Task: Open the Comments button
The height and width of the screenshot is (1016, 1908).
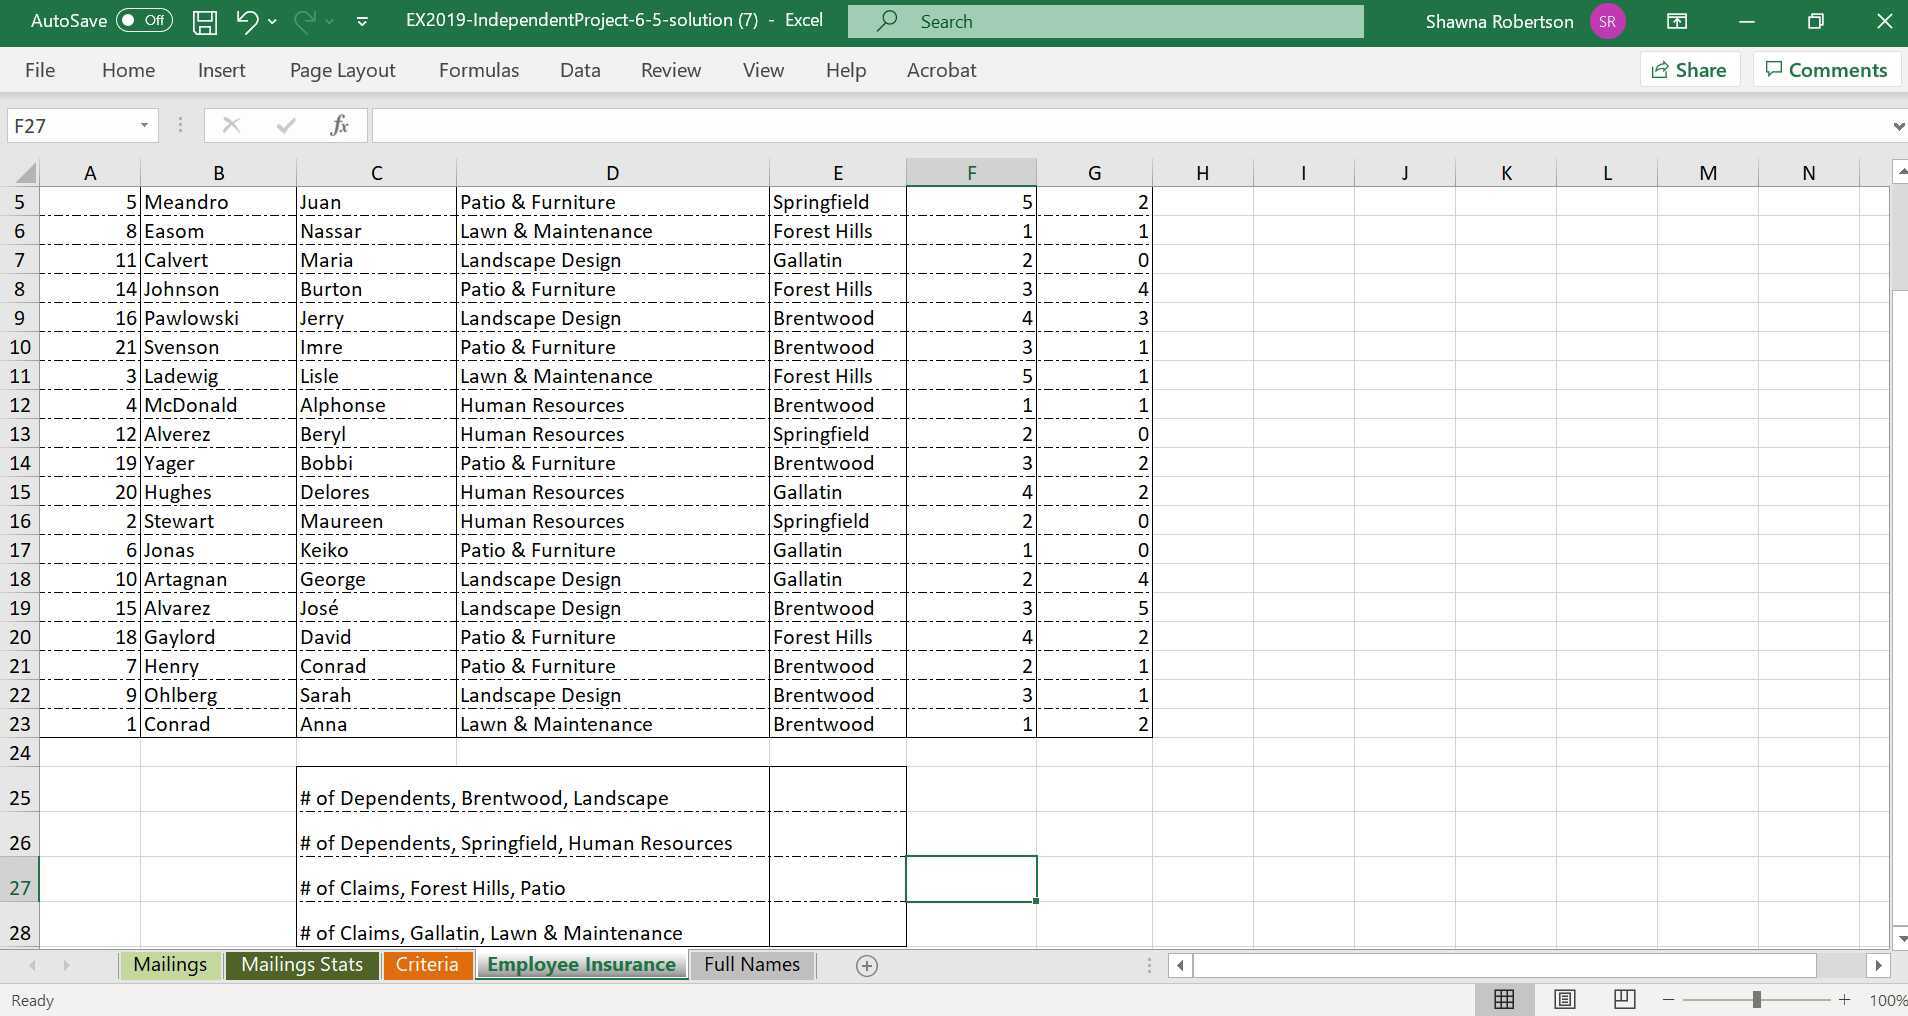Action: pyautogui.click(x=1826, y=70)
